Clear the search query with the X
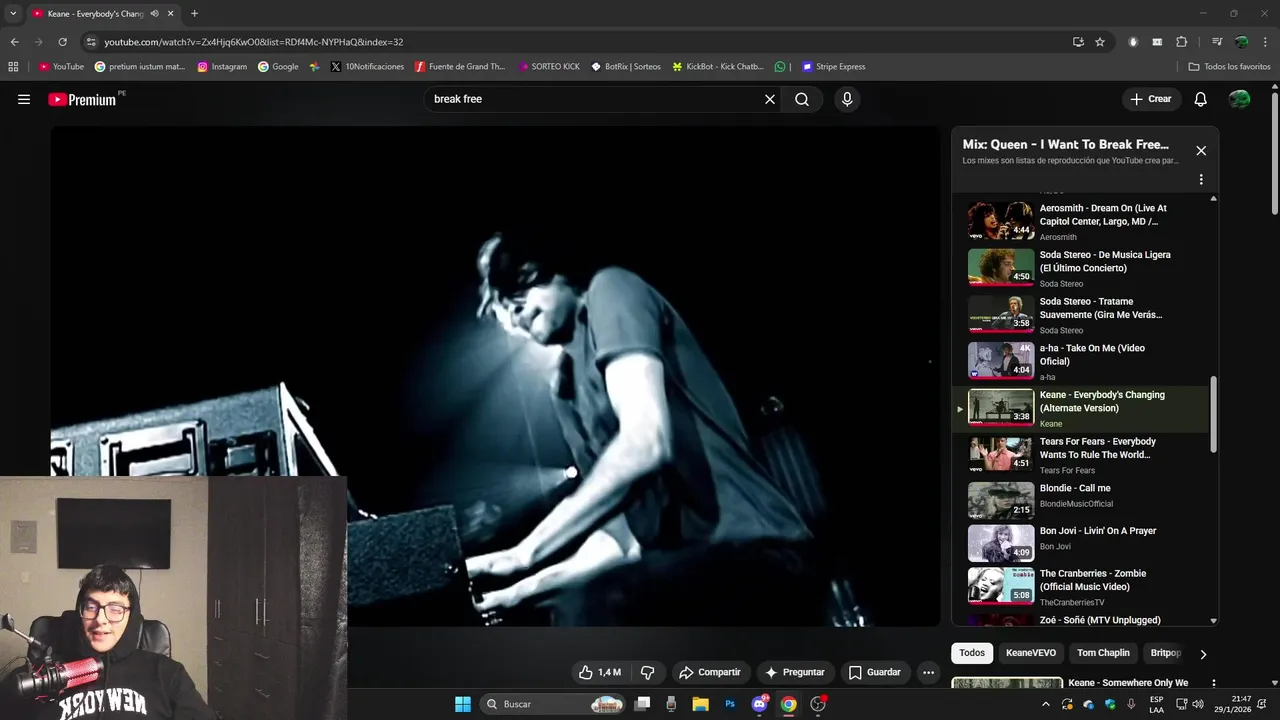The width and height of the screenshot is (1280, 720). [x=770, y=99]
